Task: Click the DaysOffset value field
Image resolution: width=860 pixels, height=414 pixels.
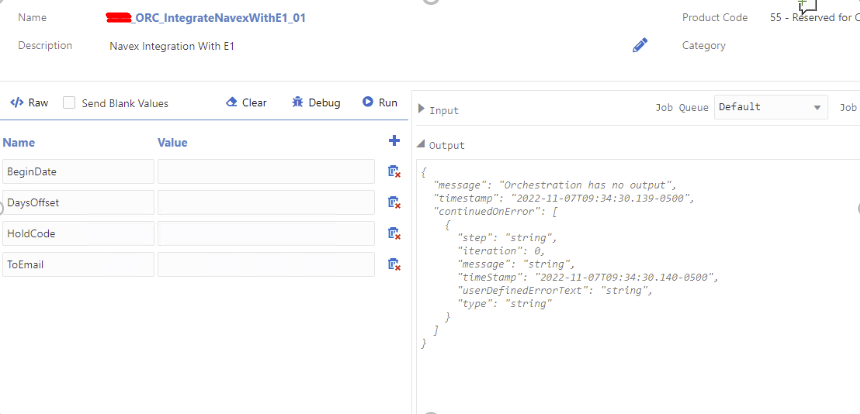Action: pos(265,203)
